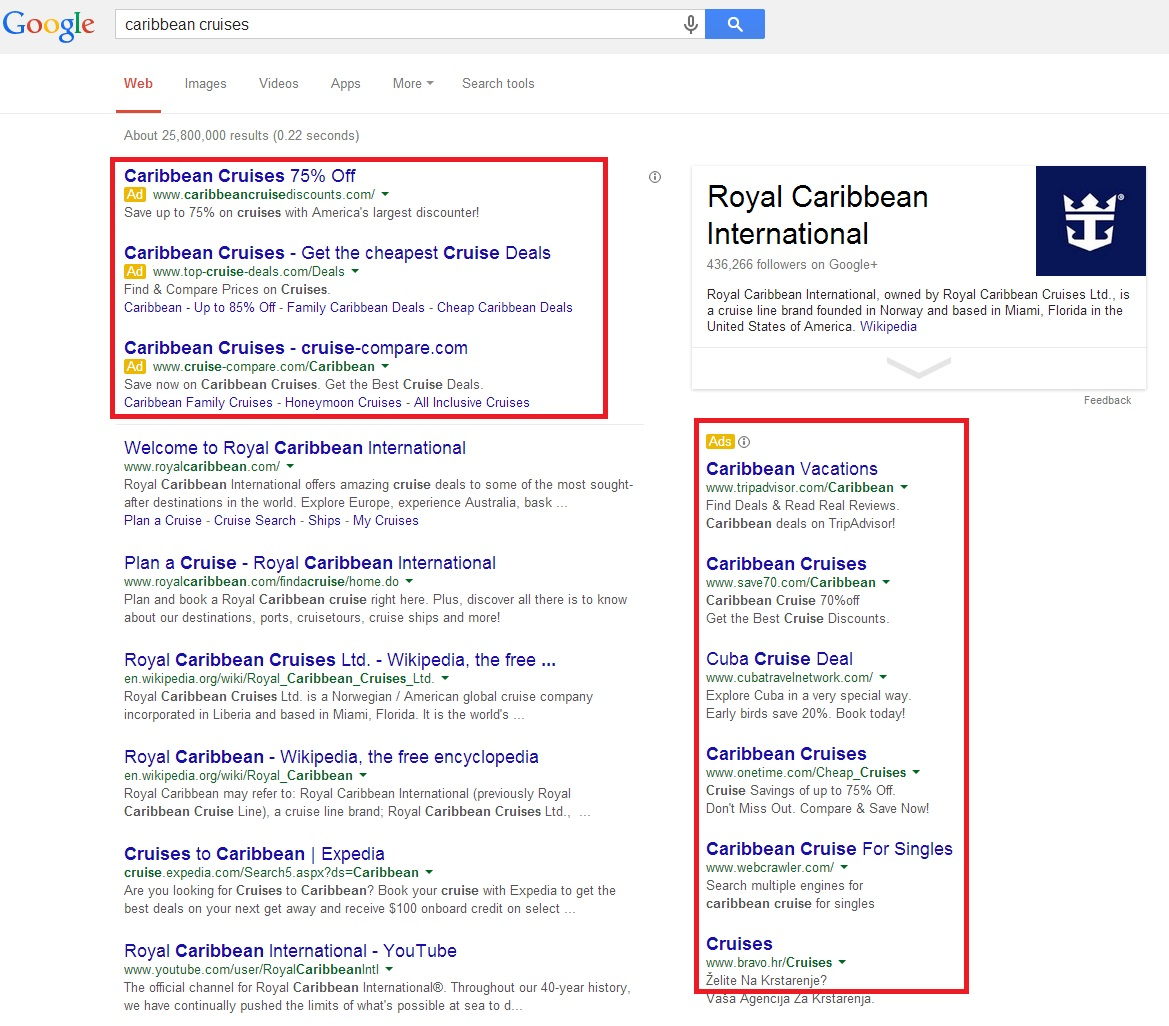Open the URL dropdown arrow beside www.royalcaribbean.com
The image size is (1169, 1026).
point(289,465)
